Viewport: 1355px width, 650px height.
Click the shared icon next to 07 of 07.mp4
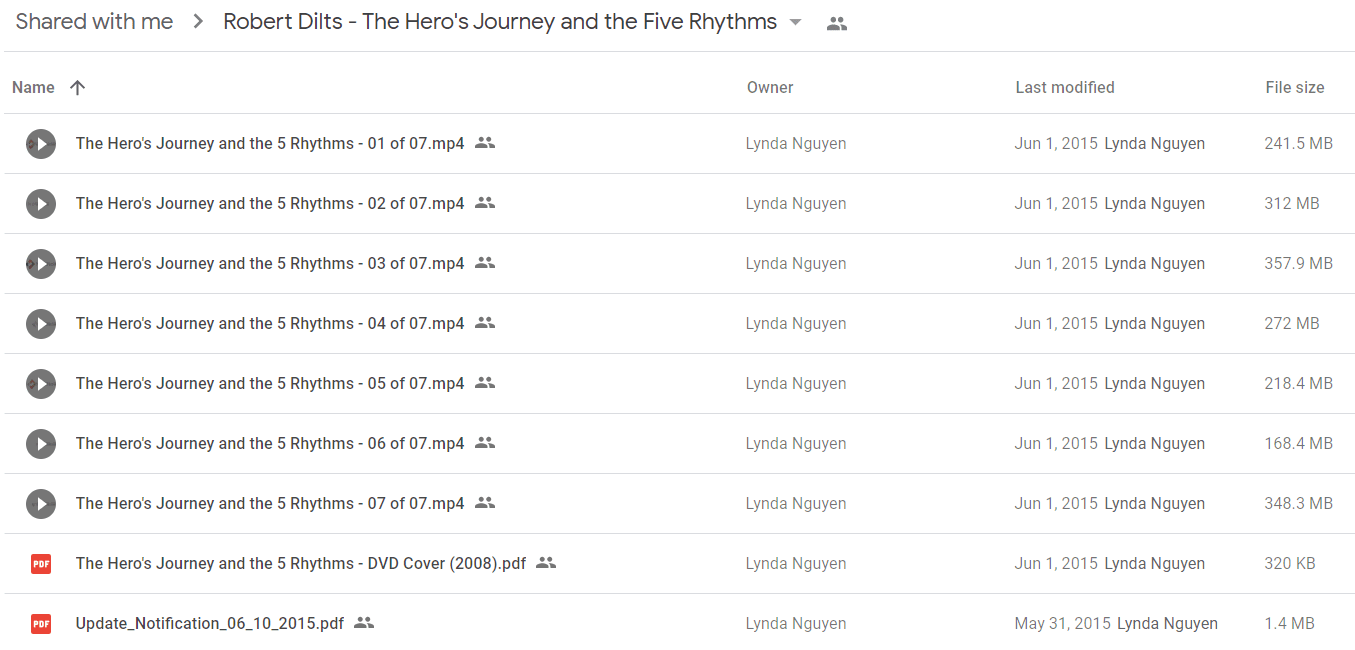(485, 503)
